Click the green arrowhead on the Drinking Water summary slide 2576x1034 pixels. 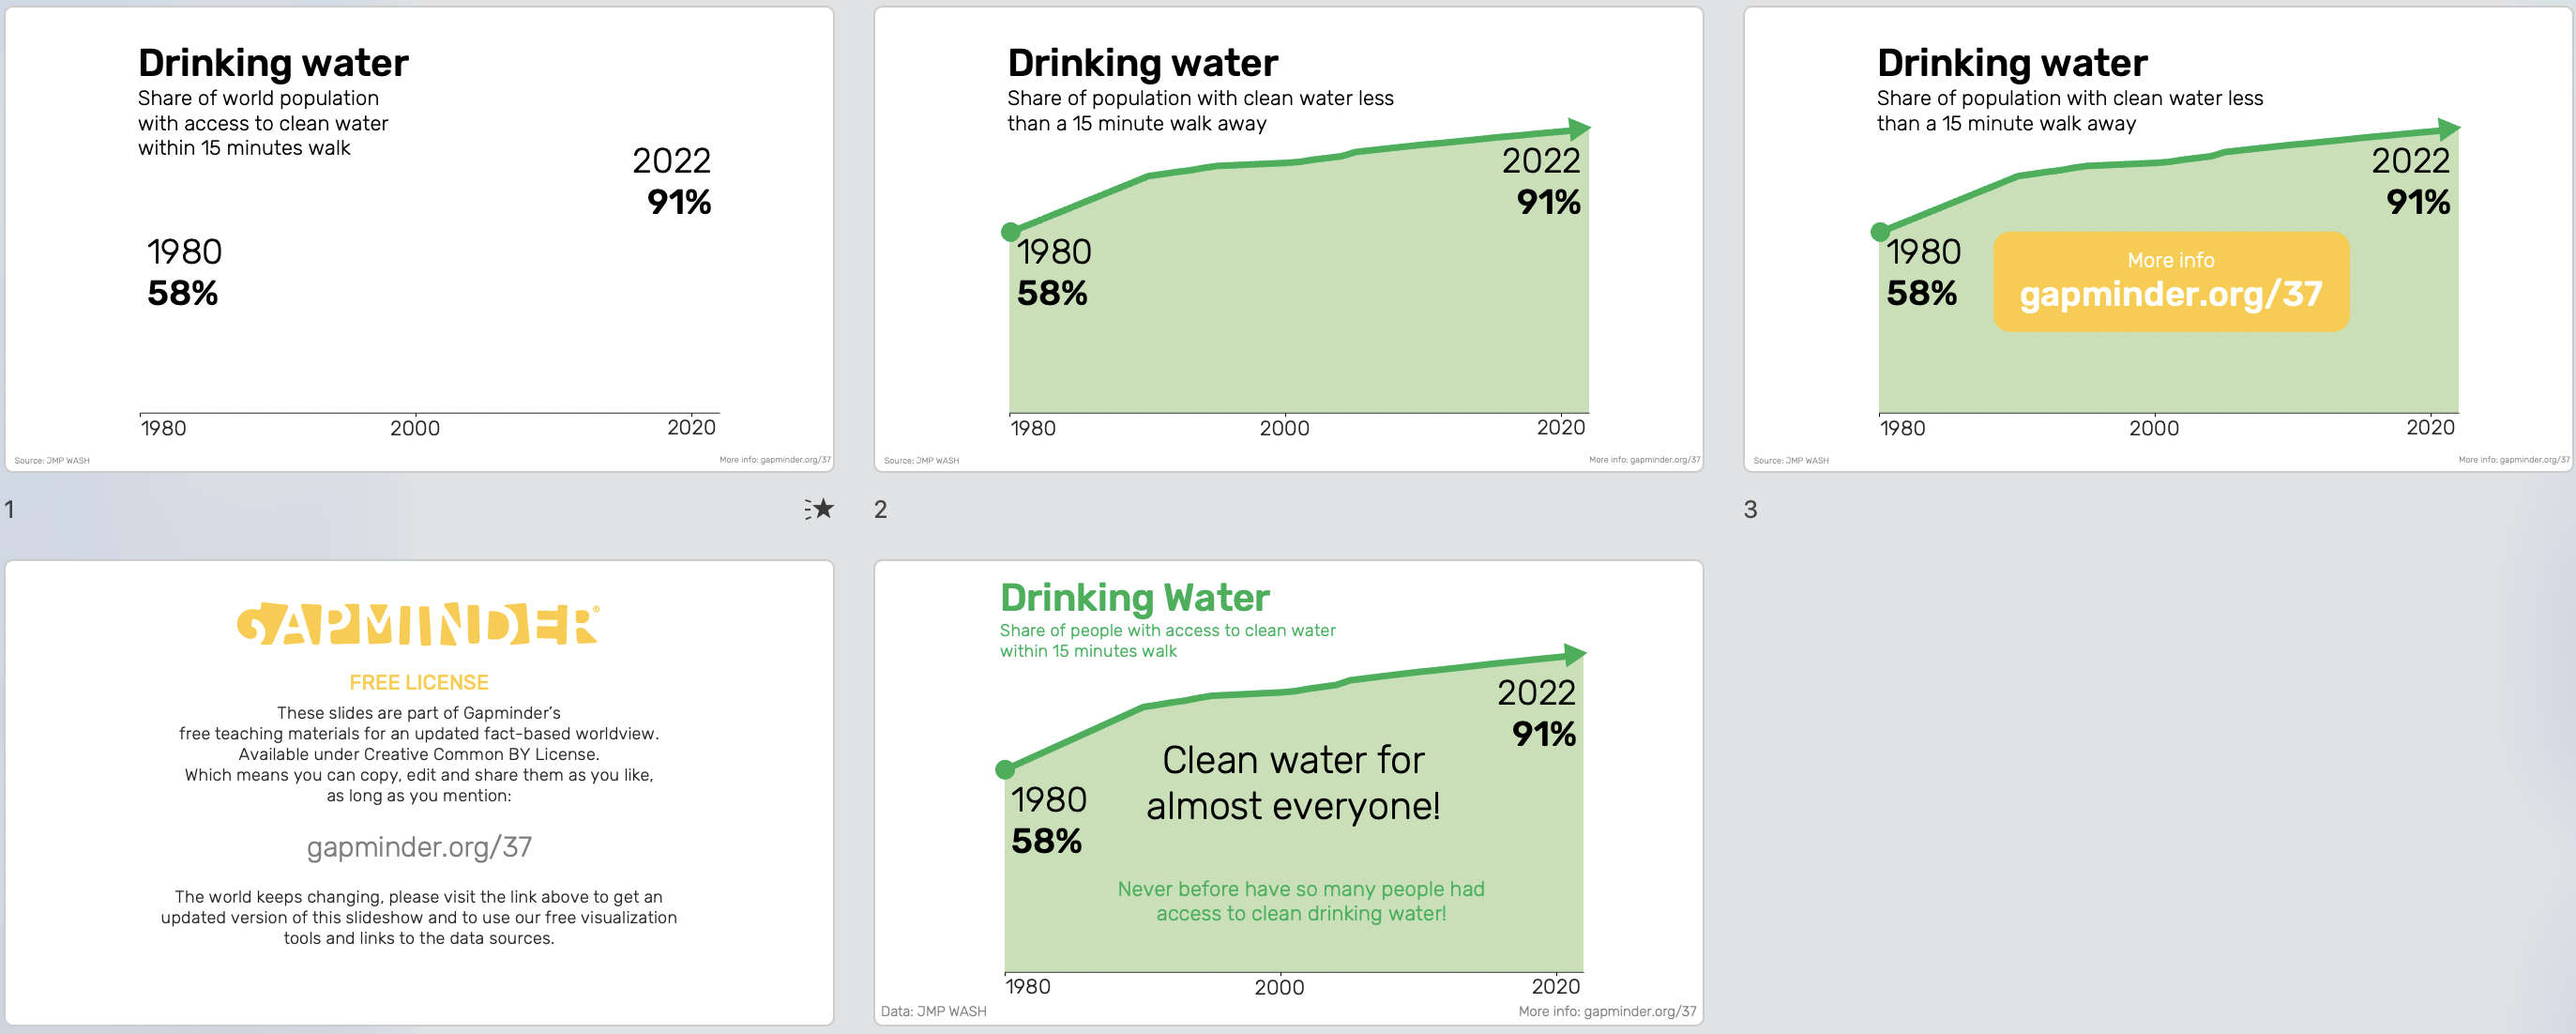pyautogui.click(x=1575, y=655)
